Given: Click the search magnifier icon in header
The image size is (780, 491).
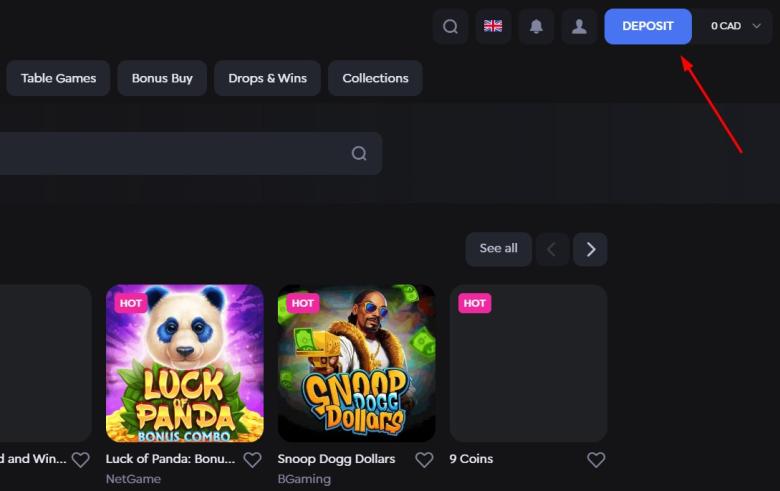Looking at the screenshot, I should click(450, 27).
